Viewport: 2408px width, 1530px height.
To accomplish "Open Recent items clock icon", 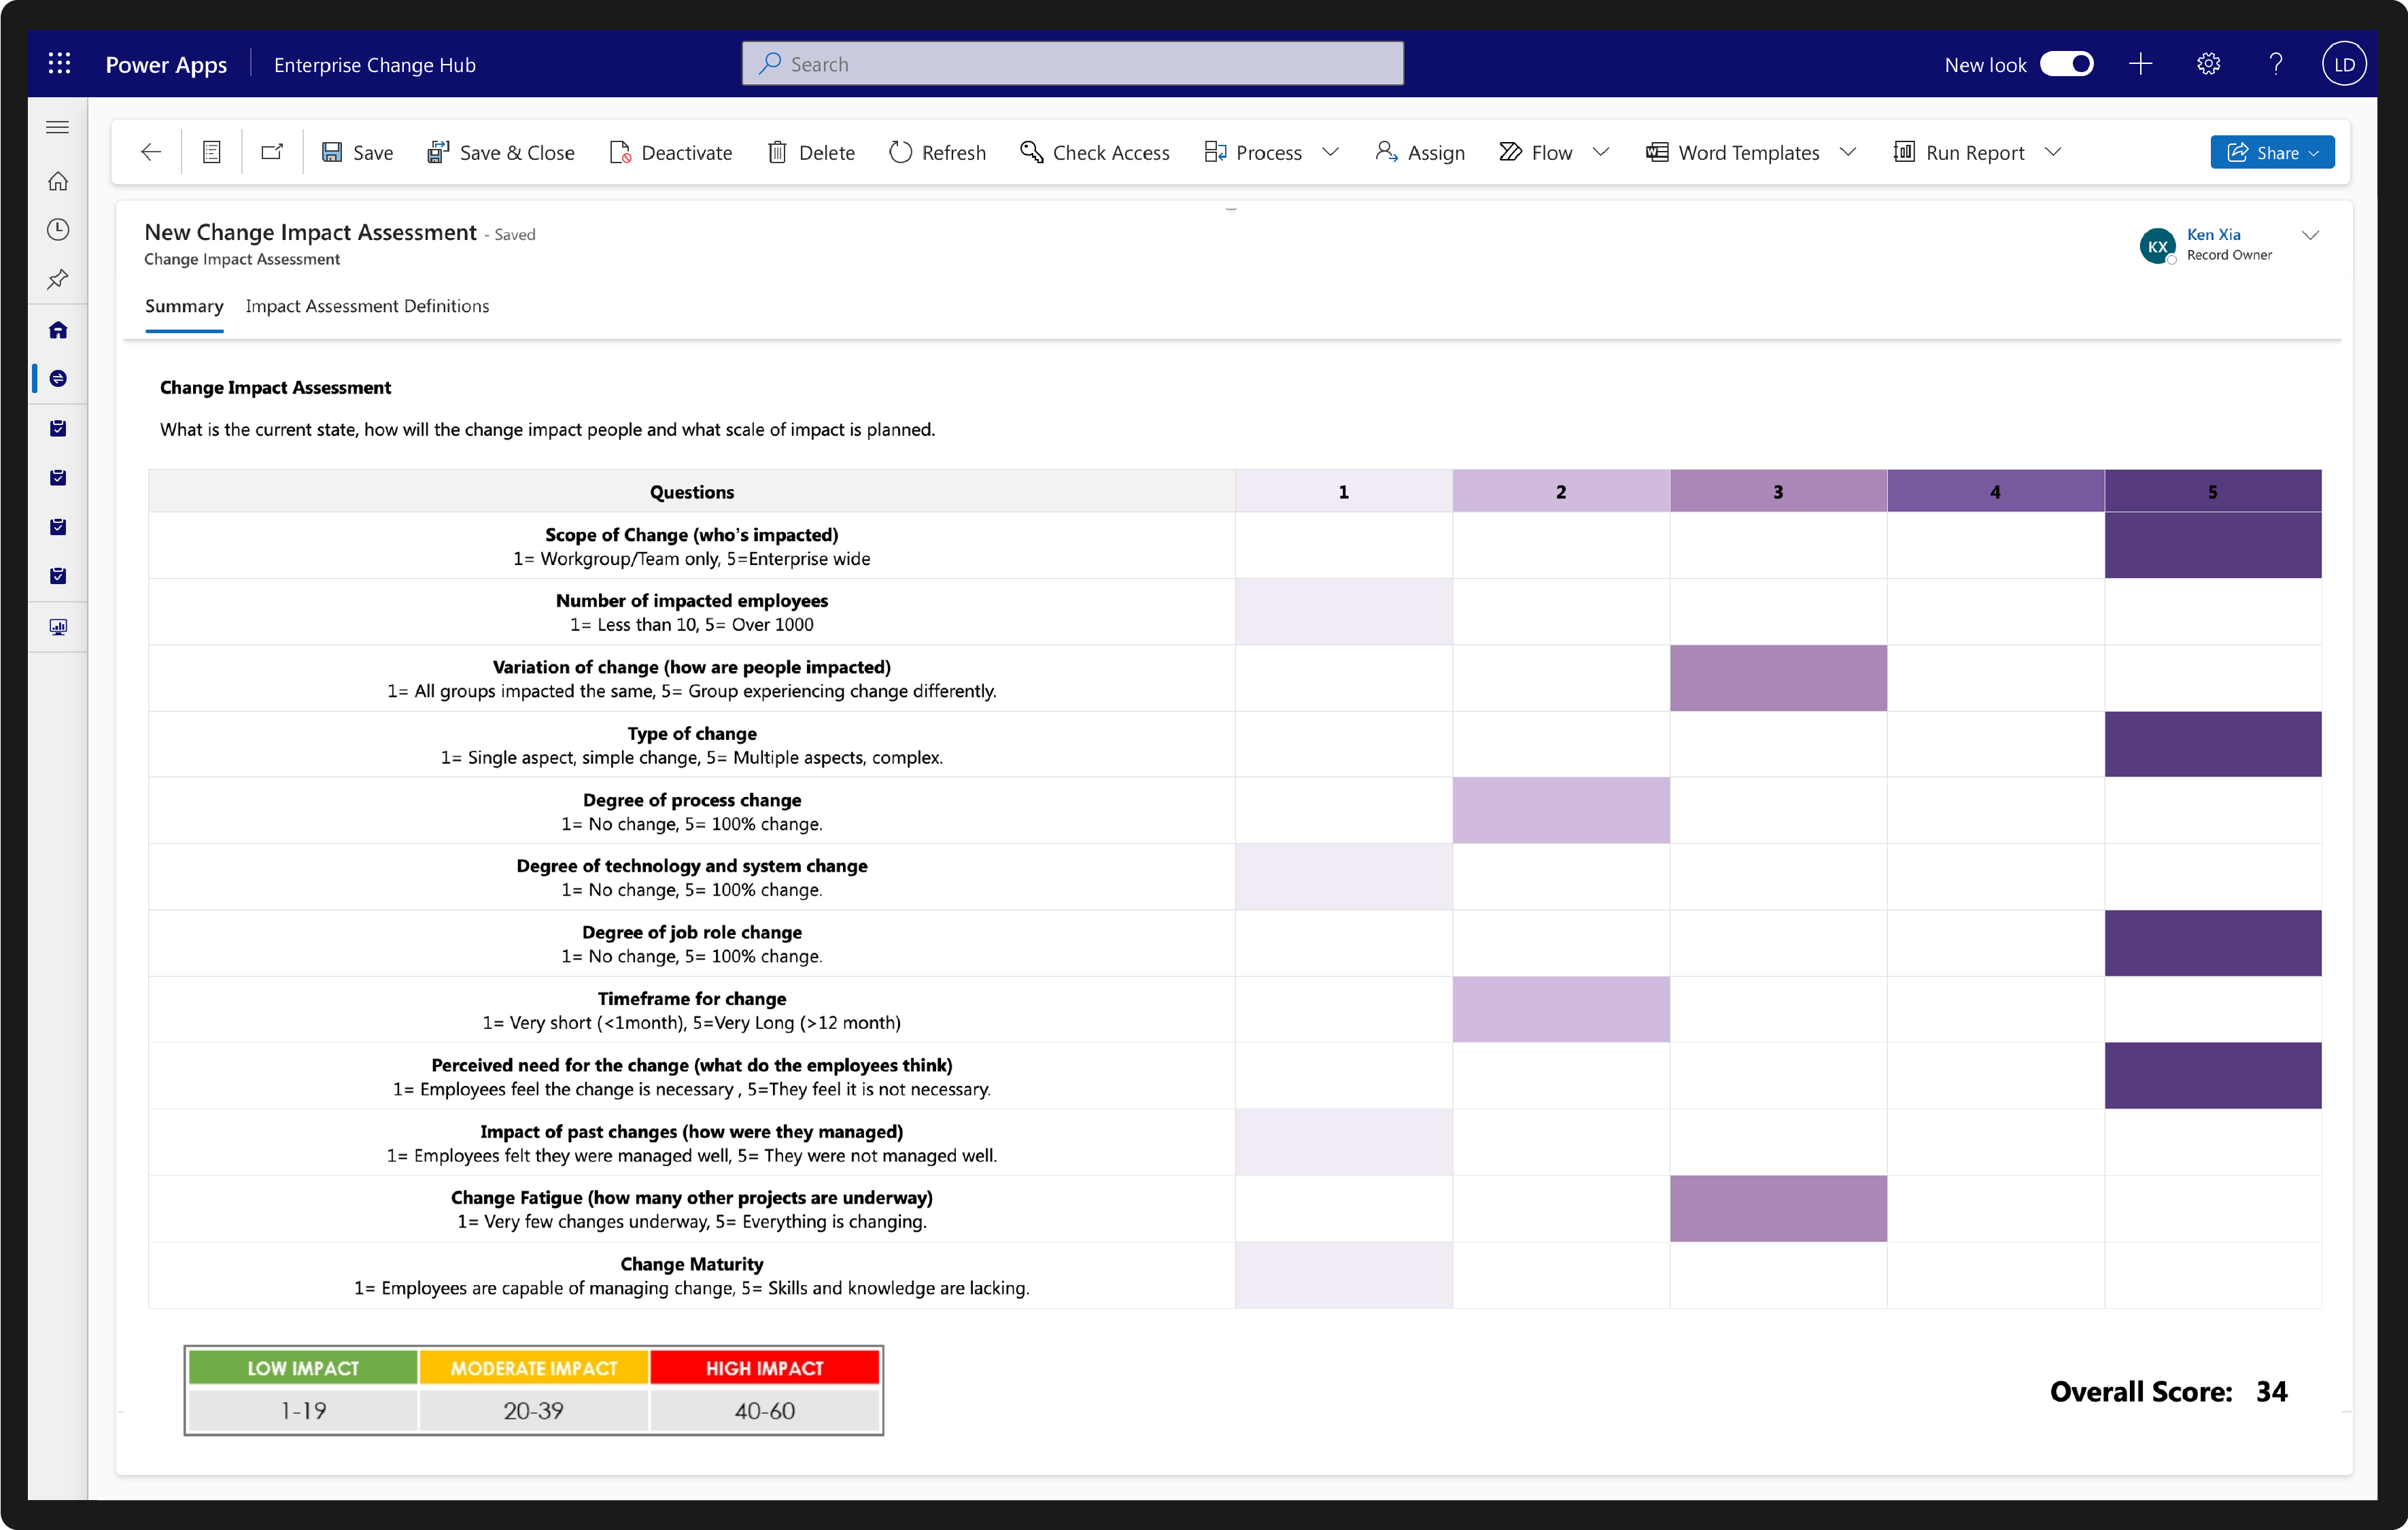I will [x=58, y=230].
